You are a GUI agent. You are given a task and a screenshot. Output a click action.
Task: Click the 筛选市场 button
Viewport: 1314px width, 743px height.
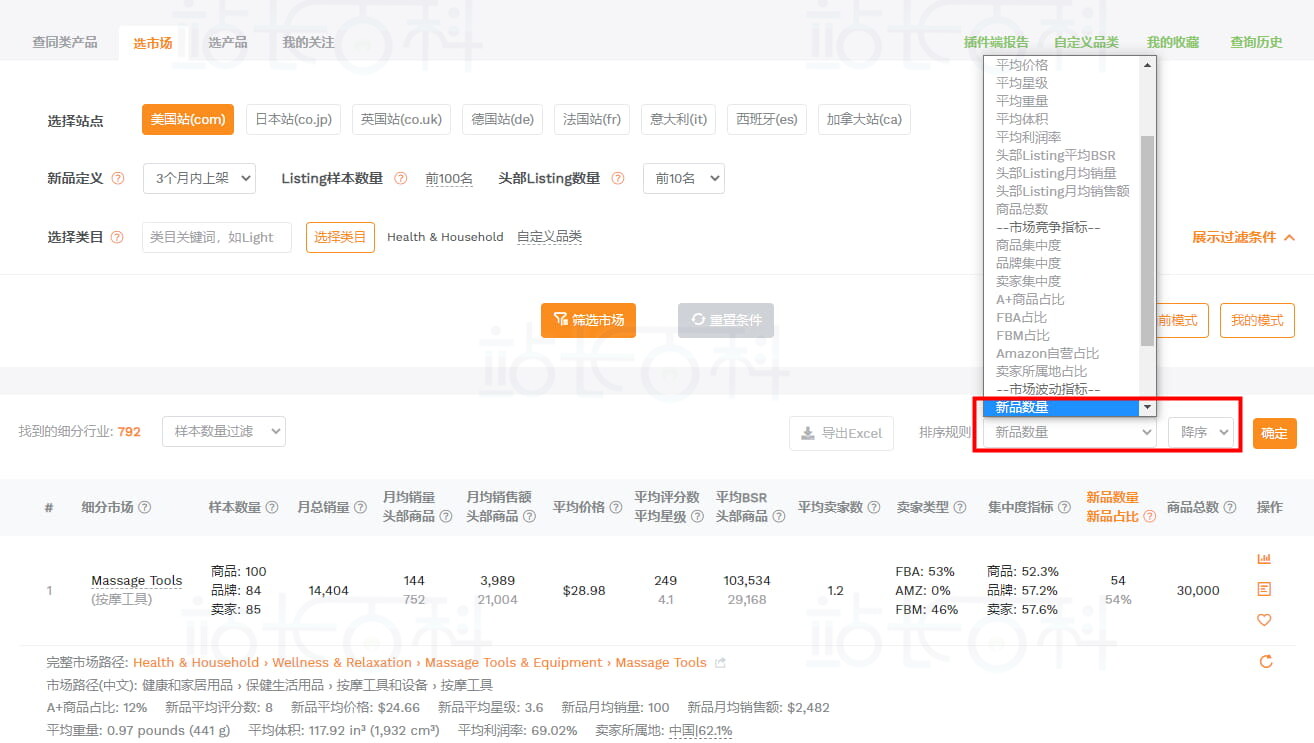(588, 321)
